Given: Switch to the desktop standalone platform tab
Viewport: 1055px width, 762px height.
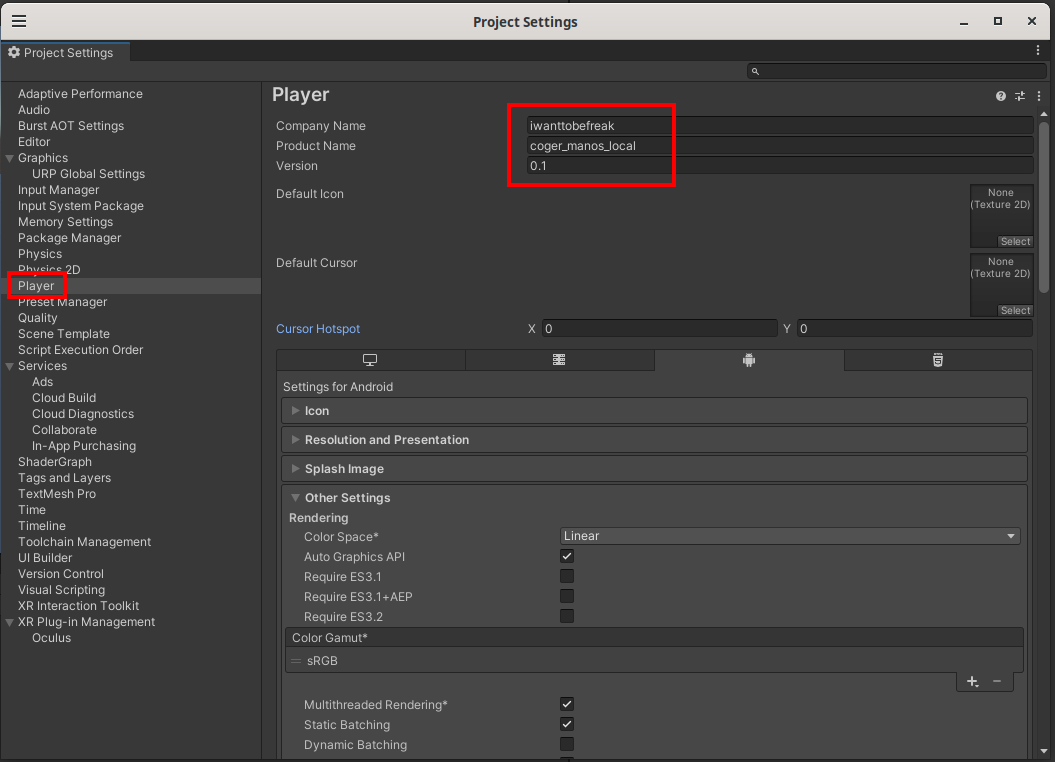Looking at the screenshot, I should [x=370, y=360].
